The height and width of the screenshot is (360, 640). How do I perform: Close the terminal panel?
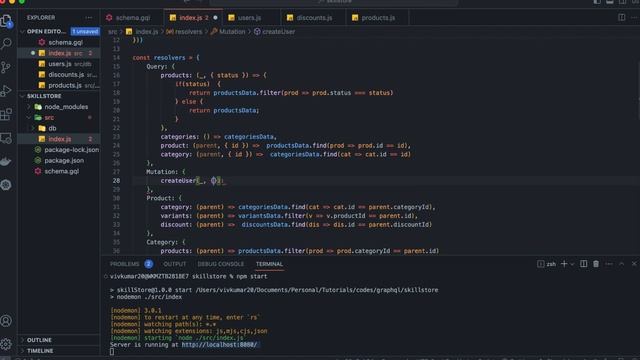(634, 264)
